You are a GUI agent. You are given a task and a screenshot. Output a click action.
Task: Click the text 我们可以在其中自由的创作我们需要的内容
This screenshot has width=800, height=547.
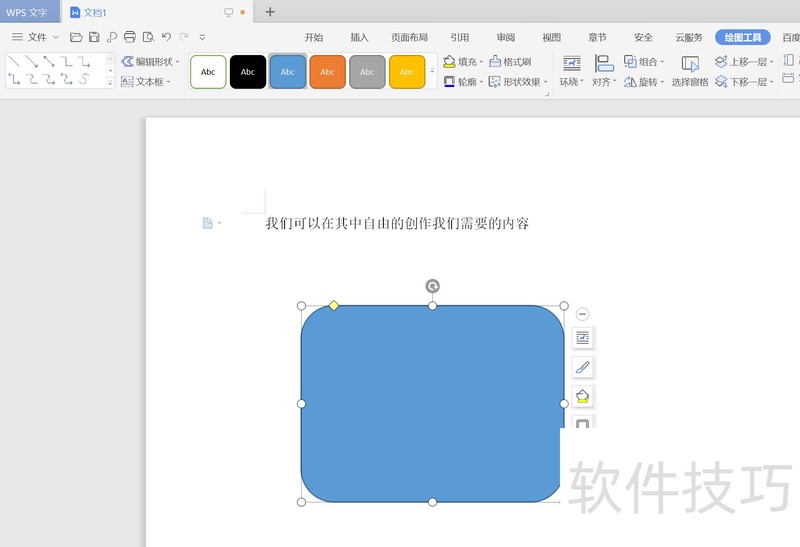point(397,223)
